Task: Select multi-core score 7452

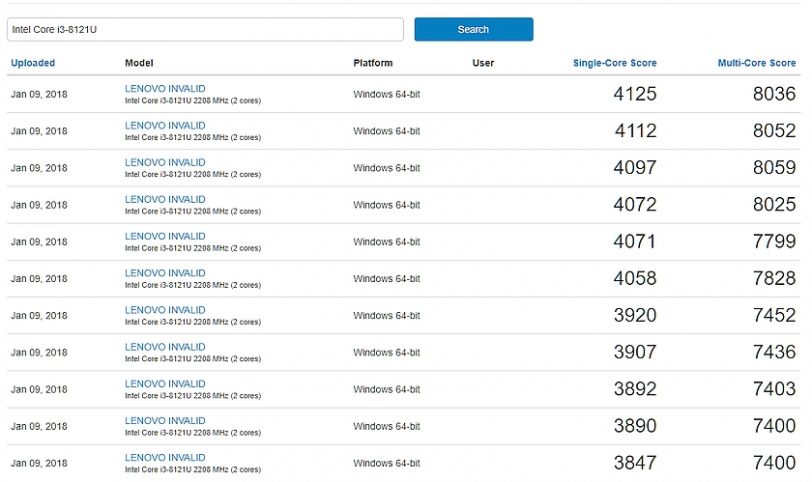Action: pyautogui.click(x=774, y=315)
